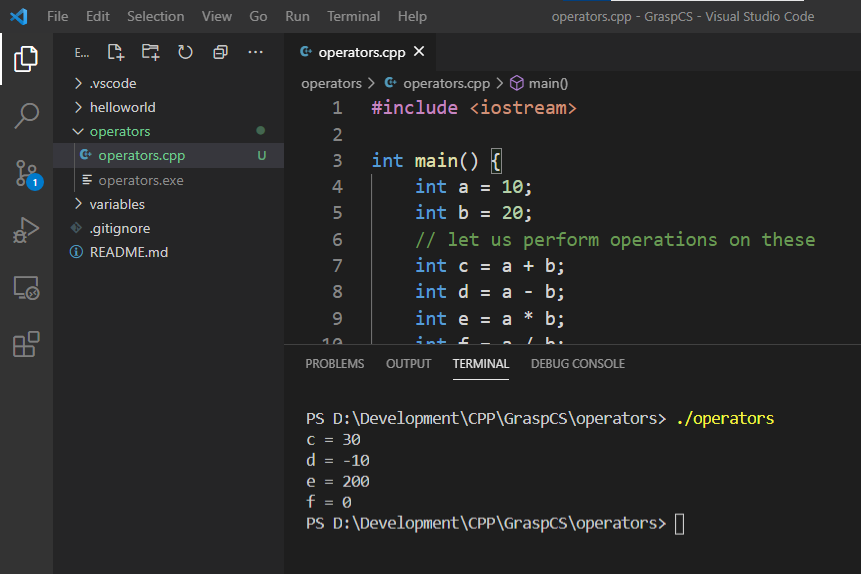The image size is (861, 574).
Task: Click terminal output 'd = -10'
Action: [x=338, y=461]
